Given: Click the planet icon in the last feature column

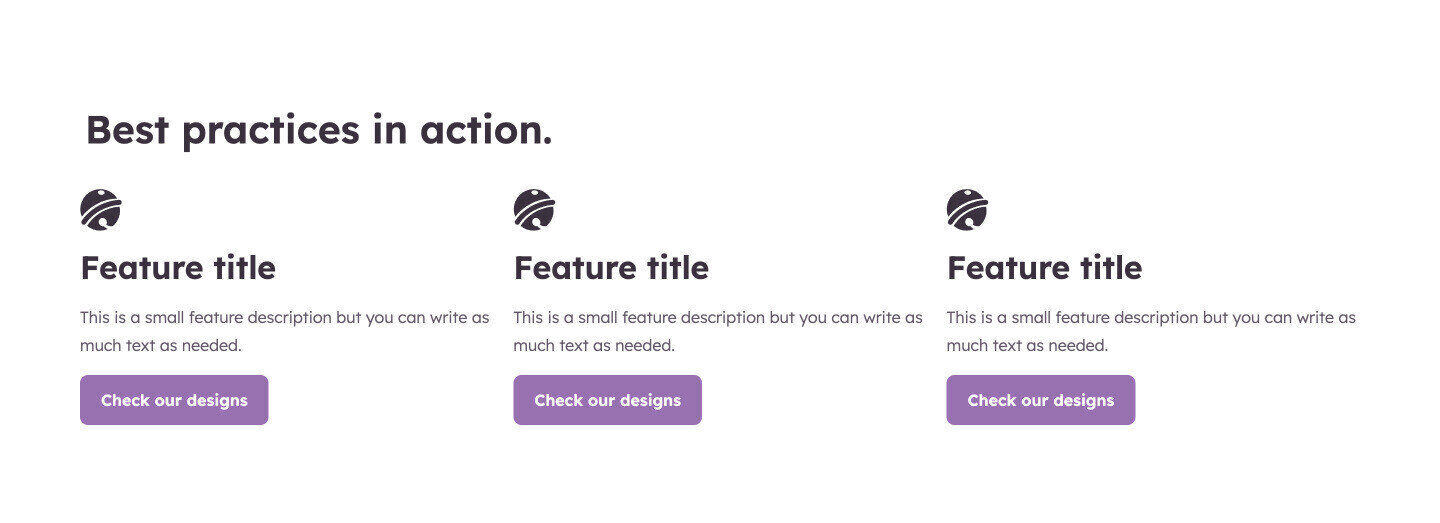Looking at the screenshot, I should 967,210.
